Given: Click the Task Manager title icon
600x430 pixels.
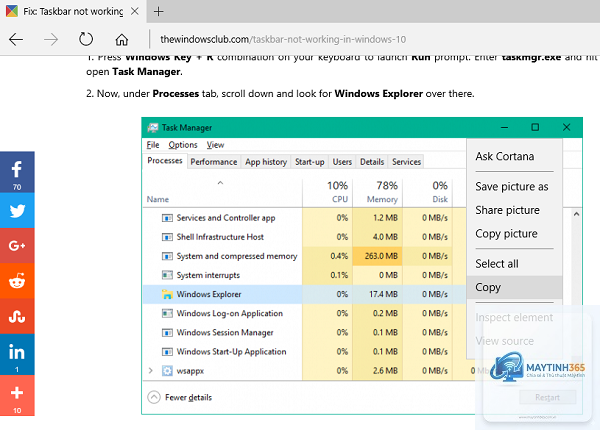Looking at the screenshot, I should (x=153, y=127).
